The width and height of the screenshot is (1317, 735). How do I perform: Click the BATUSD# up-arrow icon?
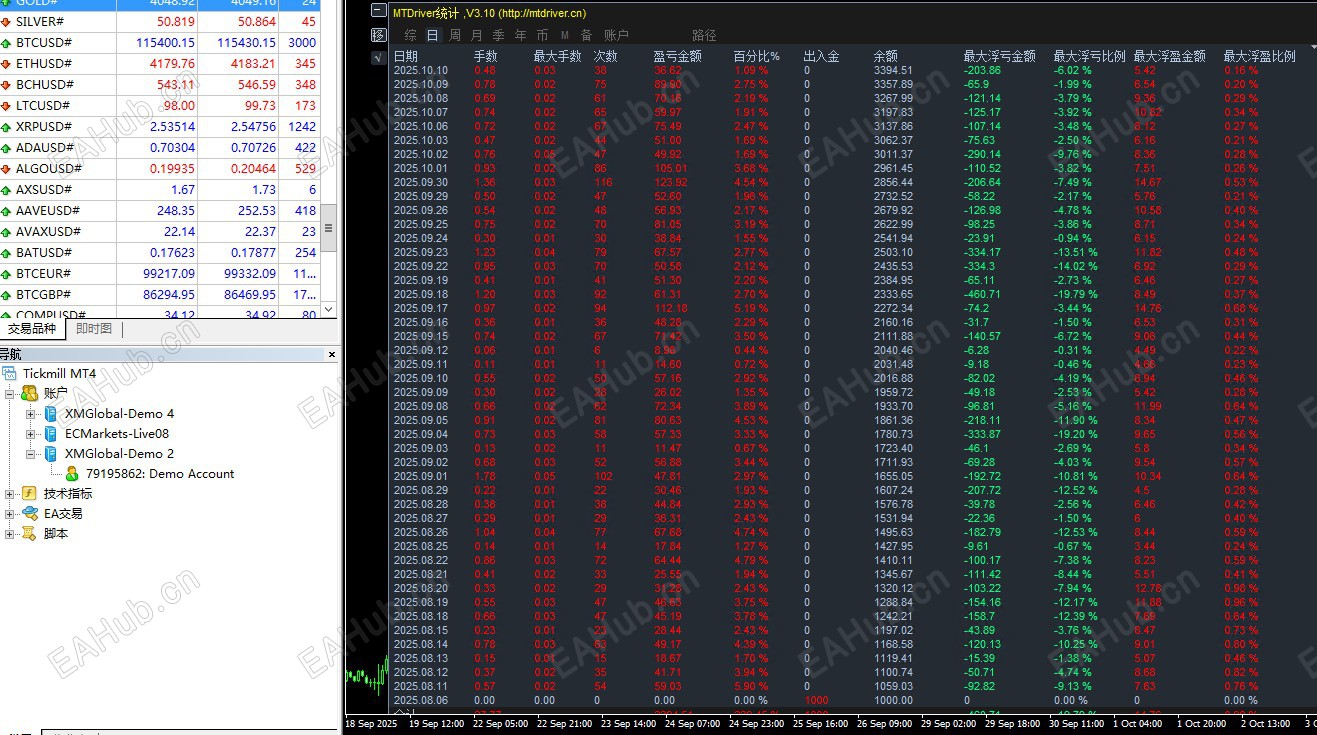coord(7,253)
